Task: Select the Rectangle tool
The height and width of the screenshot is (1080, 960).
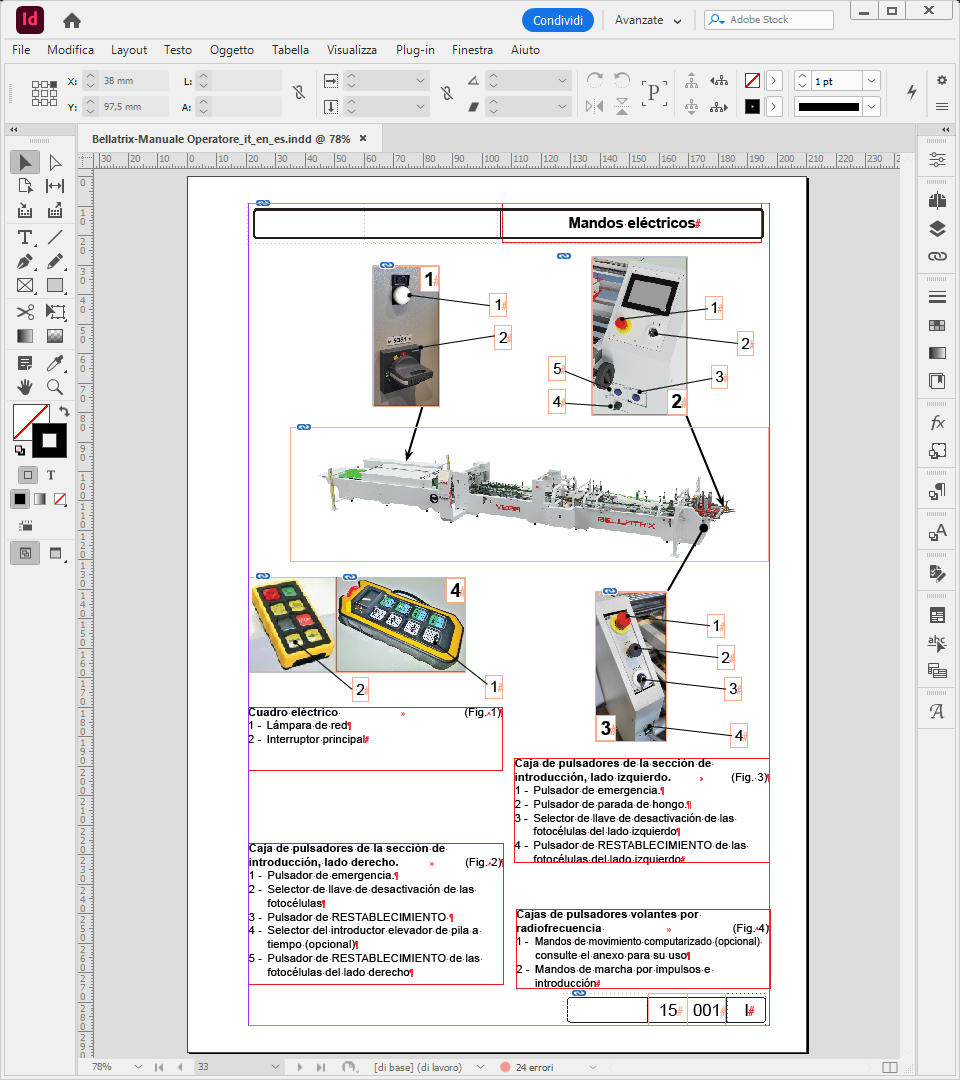Action: coord(55,285)
